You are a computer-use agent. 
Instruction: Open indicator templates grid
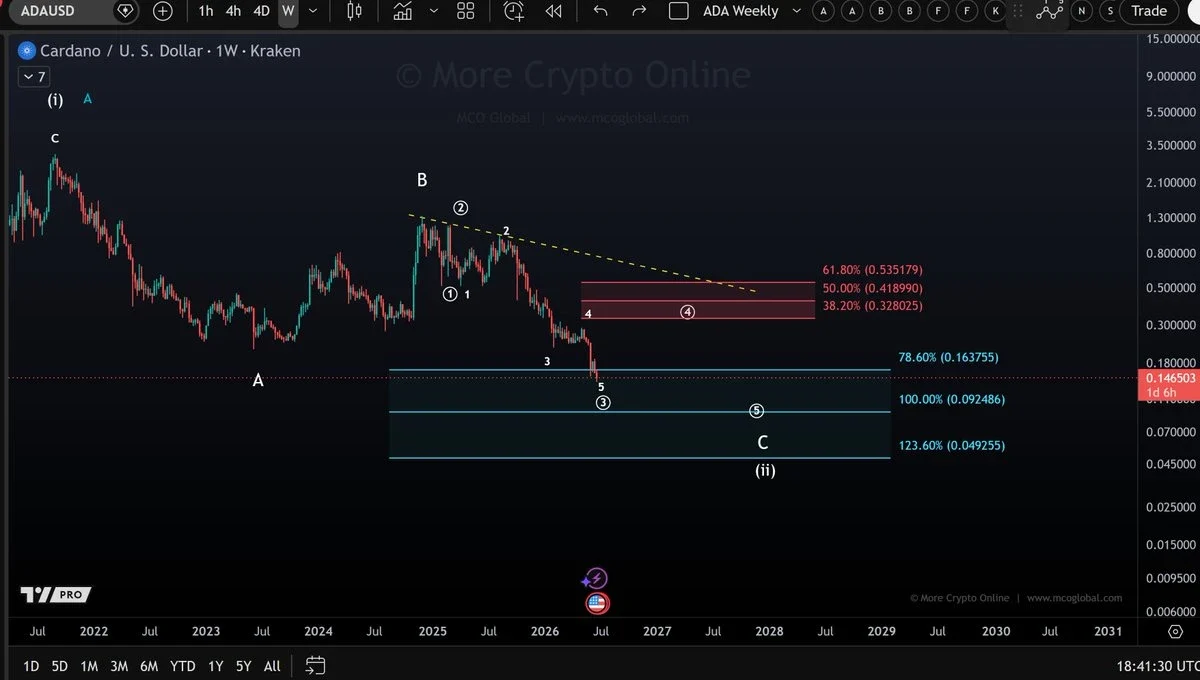pyautogui.click(x=465, y=11)
